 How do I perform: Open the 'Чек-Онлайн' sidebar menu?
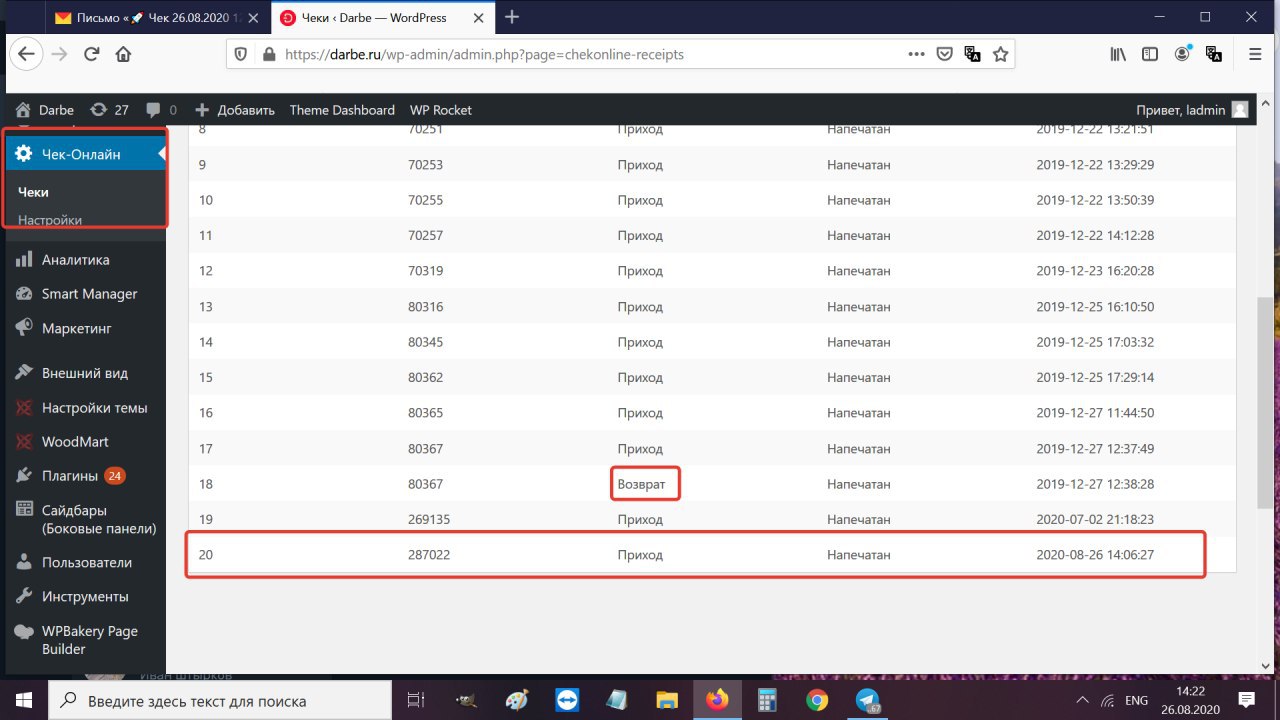click(x=84, y=153)
